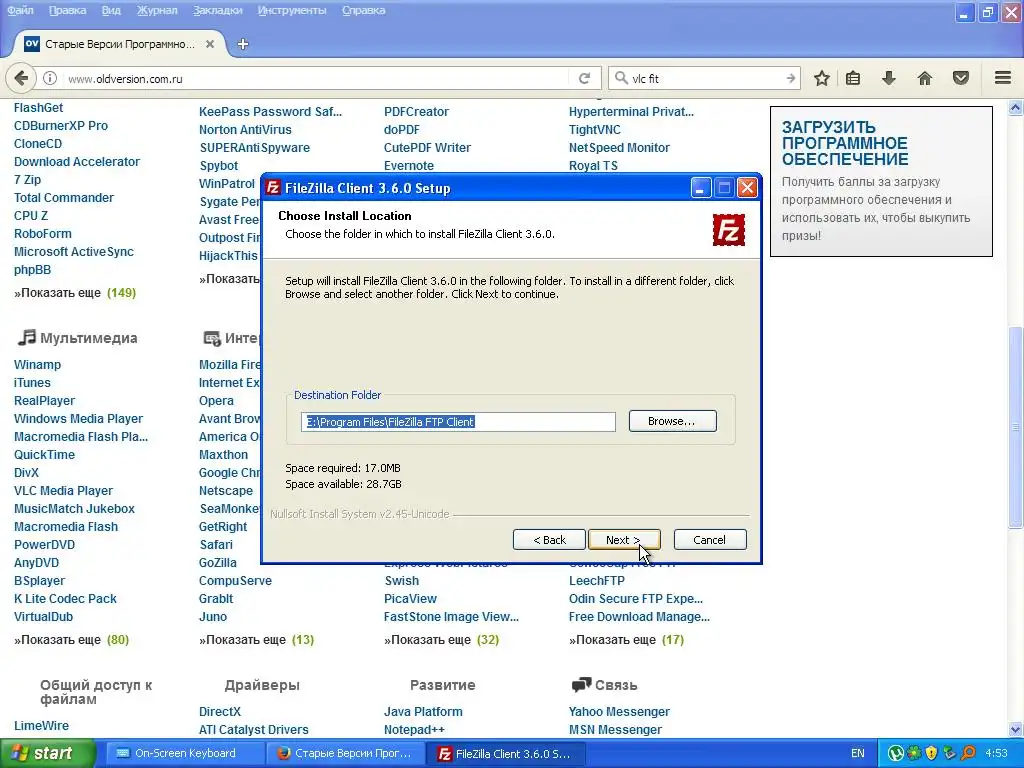
Task: Click Next in FileZilla setup
Action: tap(624, 539)
